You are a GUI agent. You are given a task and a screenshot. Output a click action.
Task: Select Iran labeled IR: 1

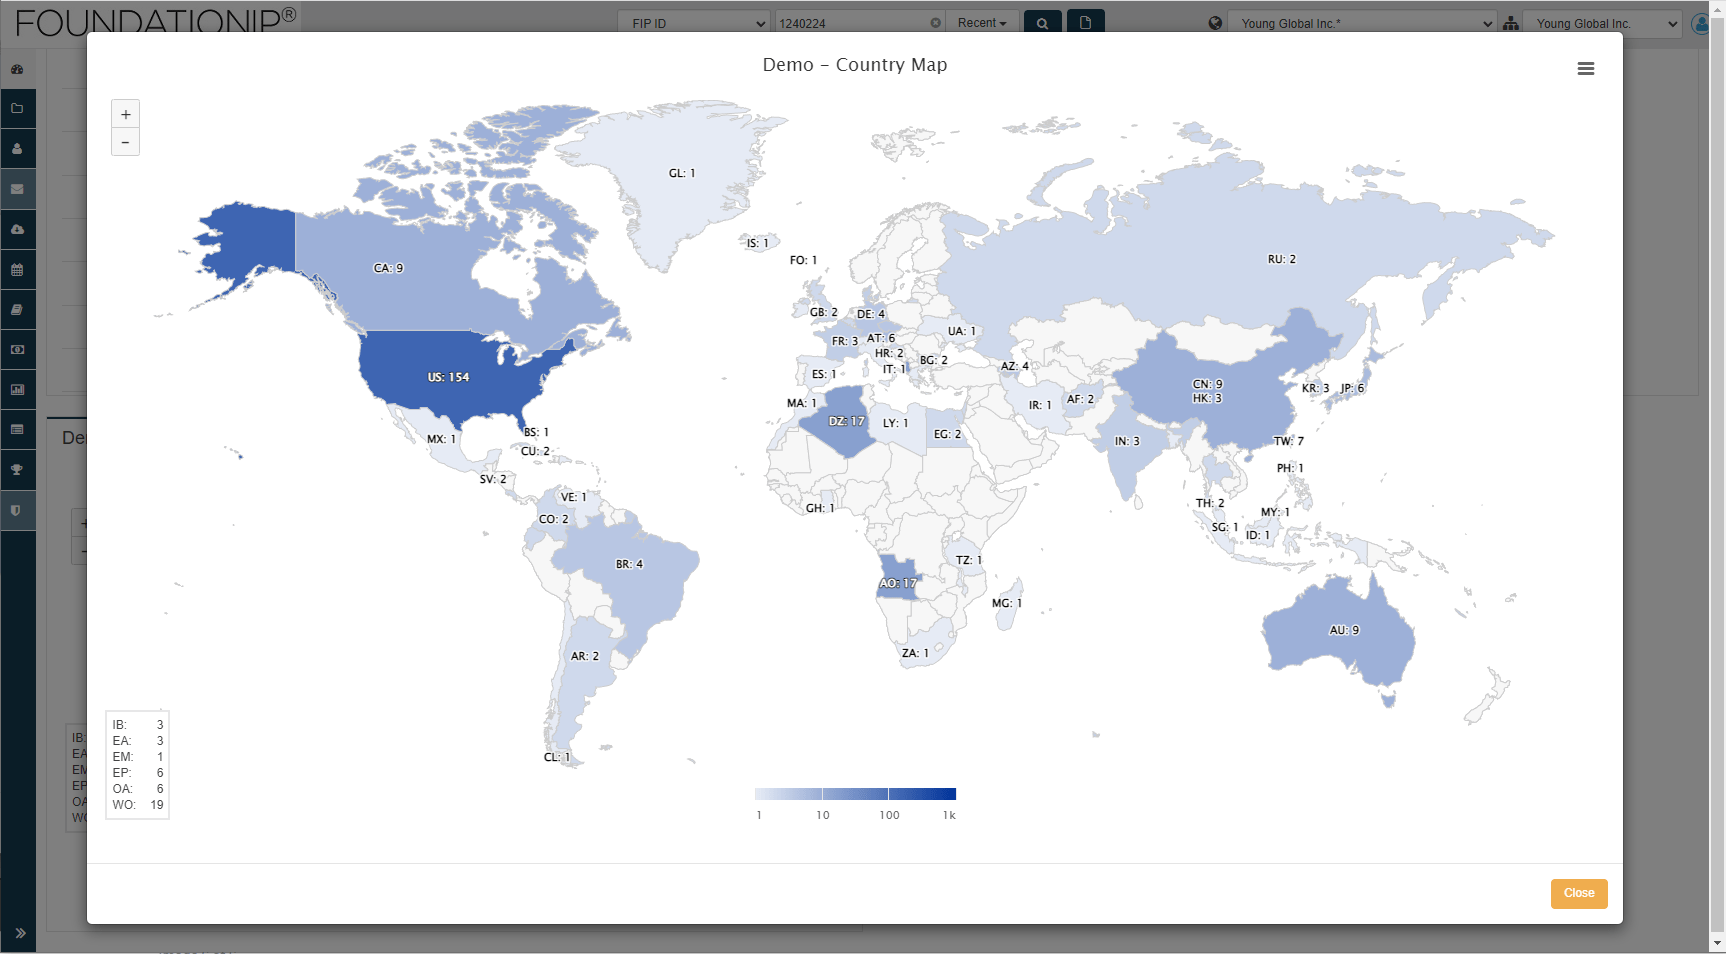(x=1041, y=405)
